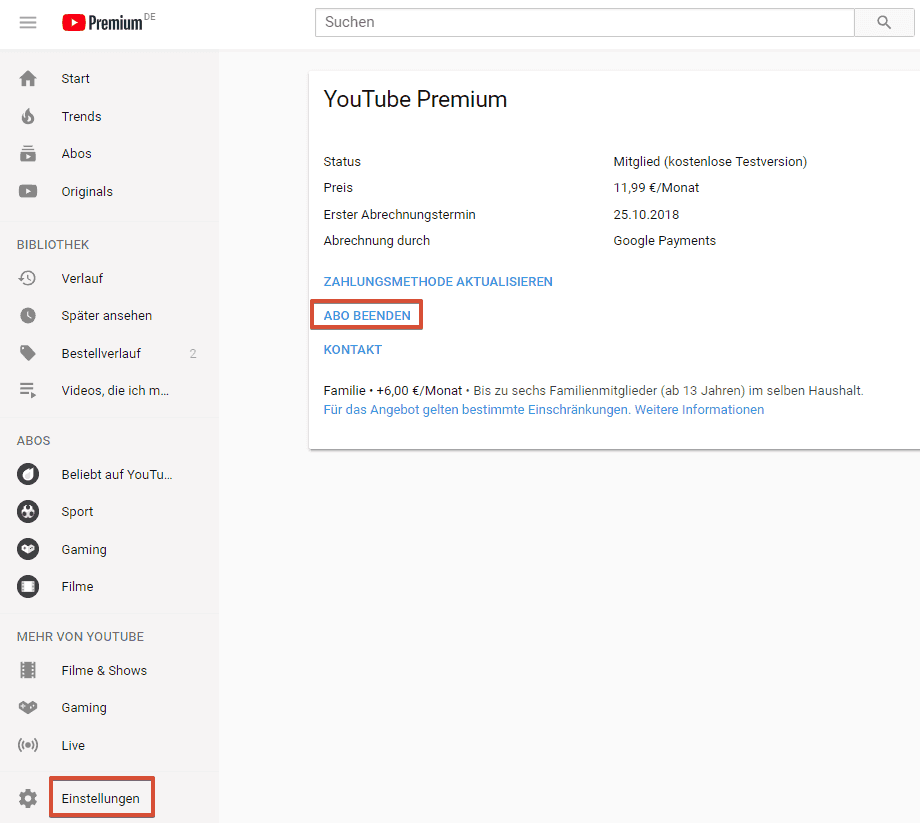The image size is (920, 823).
Task: Click the Einstellungen gear icon
Action: point(28,798)
